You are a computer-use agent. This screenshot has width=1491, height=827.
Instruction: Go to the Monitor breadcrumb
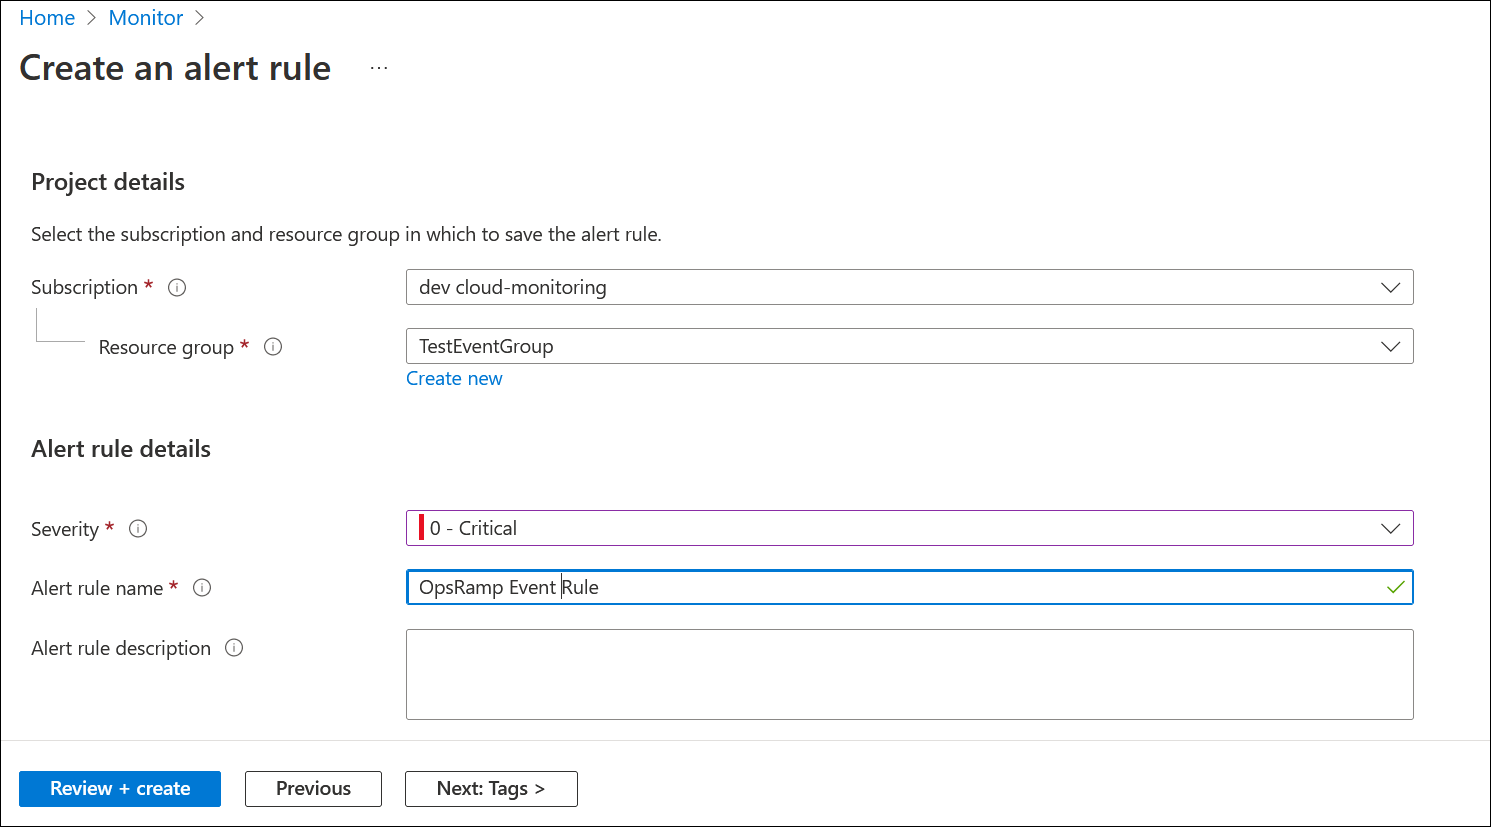pyautogui.click(x=146, y=18)
